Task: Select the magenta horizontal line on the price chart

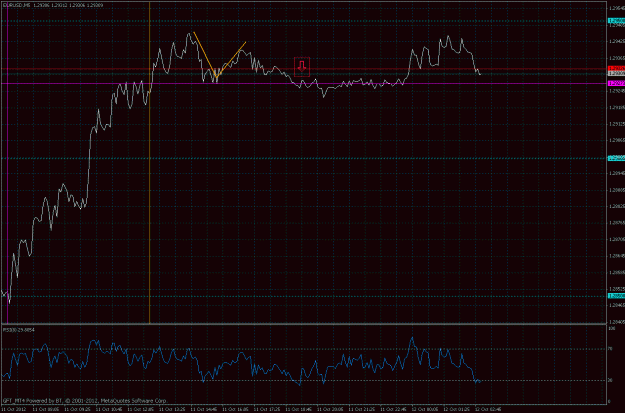Action: 304,84
